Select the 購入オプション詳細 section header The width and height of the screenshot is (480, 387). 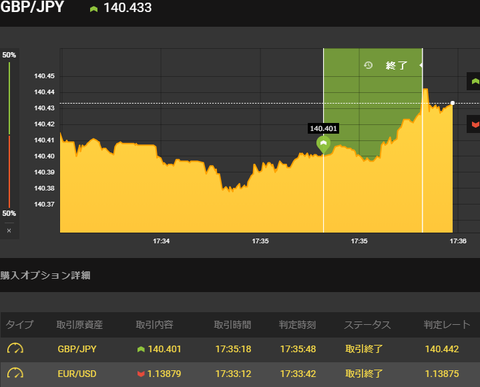[x=45, y=275]
